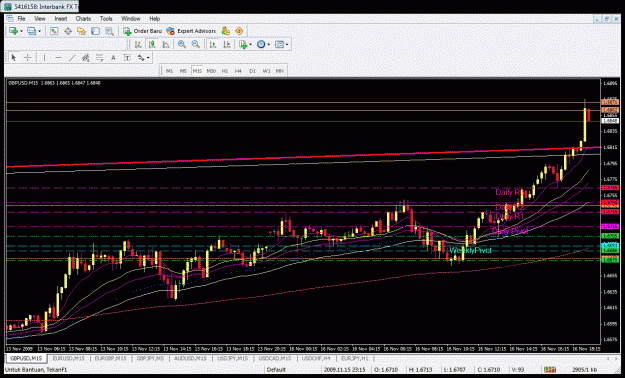Expand the Templates dropdown arrow
The height and width of the screenshot is (378, 625).
[287, 45]
